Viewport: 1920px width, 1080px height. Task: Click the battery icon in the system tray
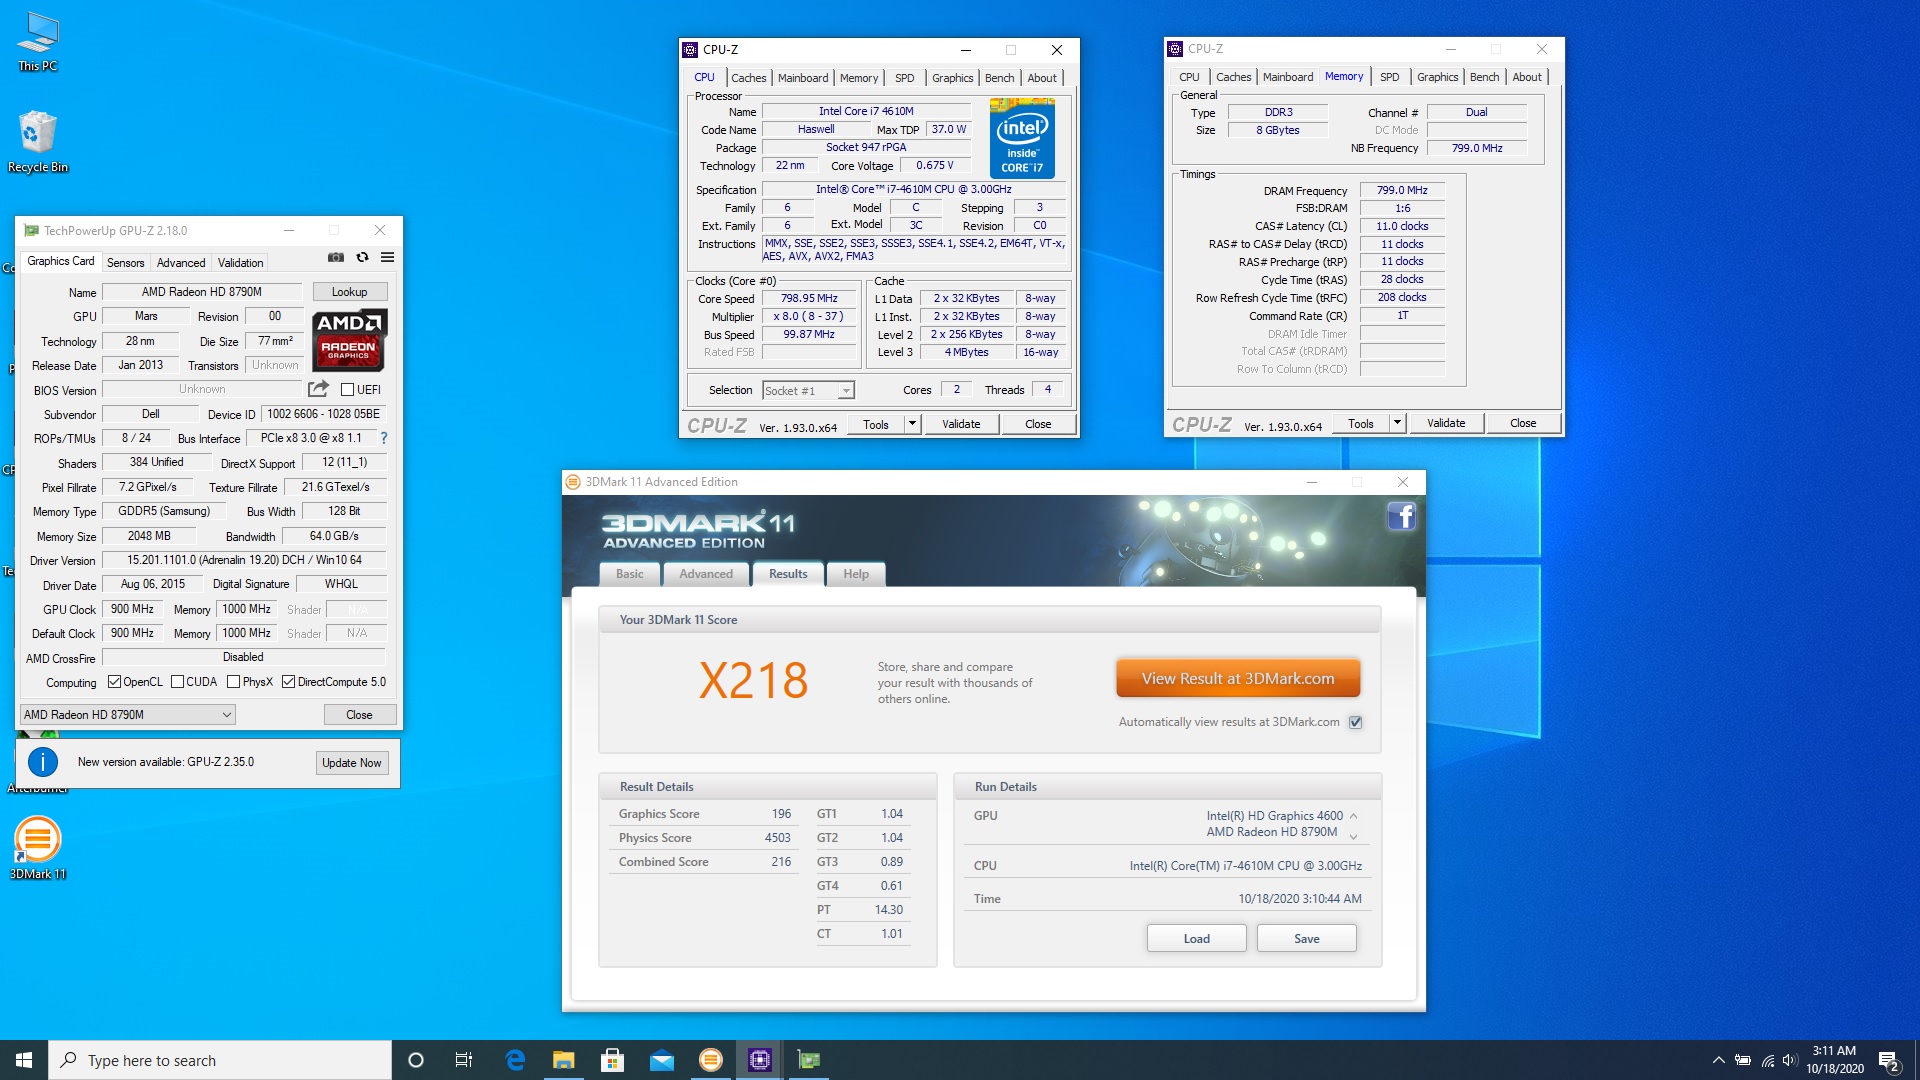click(x=1743, y=1060)
